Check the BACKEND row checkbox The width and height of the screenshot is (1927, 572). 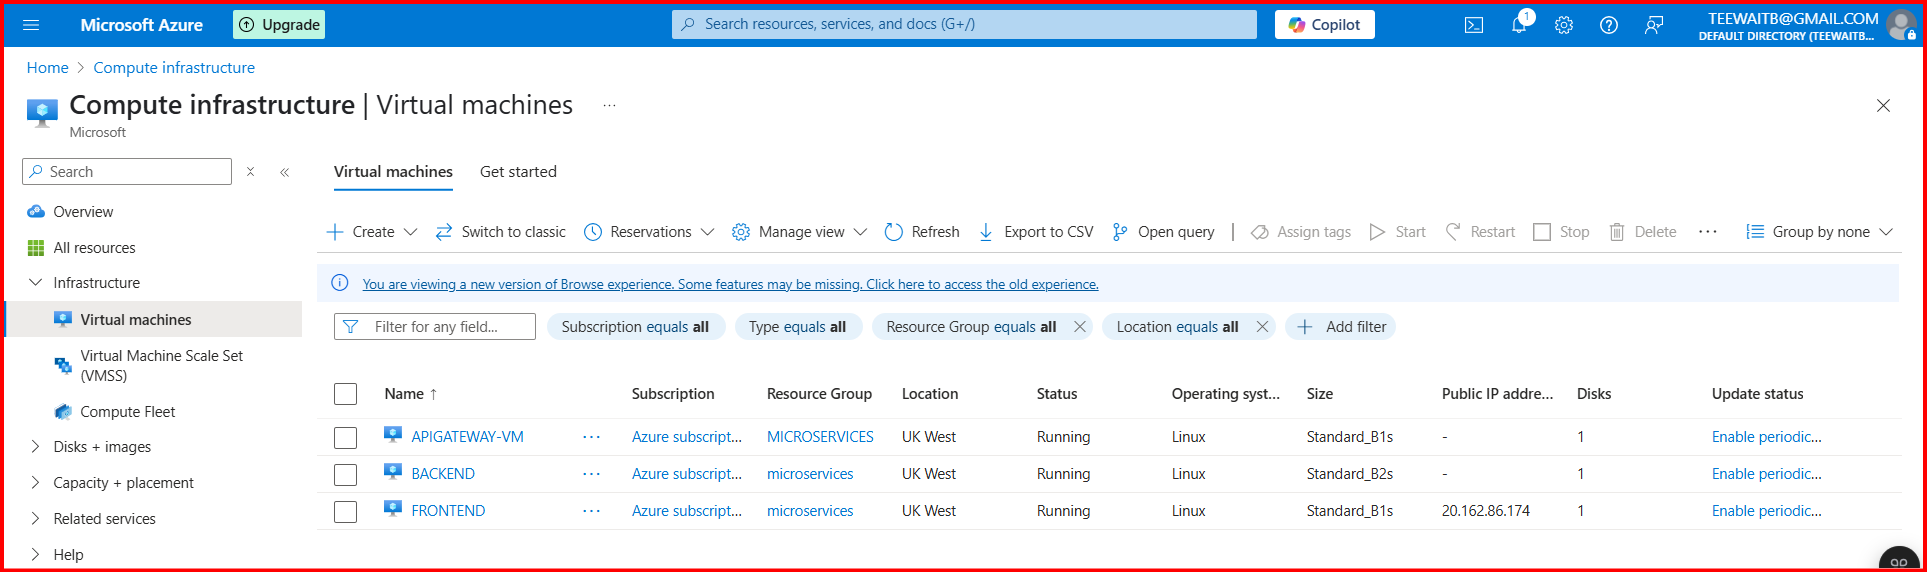[346, 475]
